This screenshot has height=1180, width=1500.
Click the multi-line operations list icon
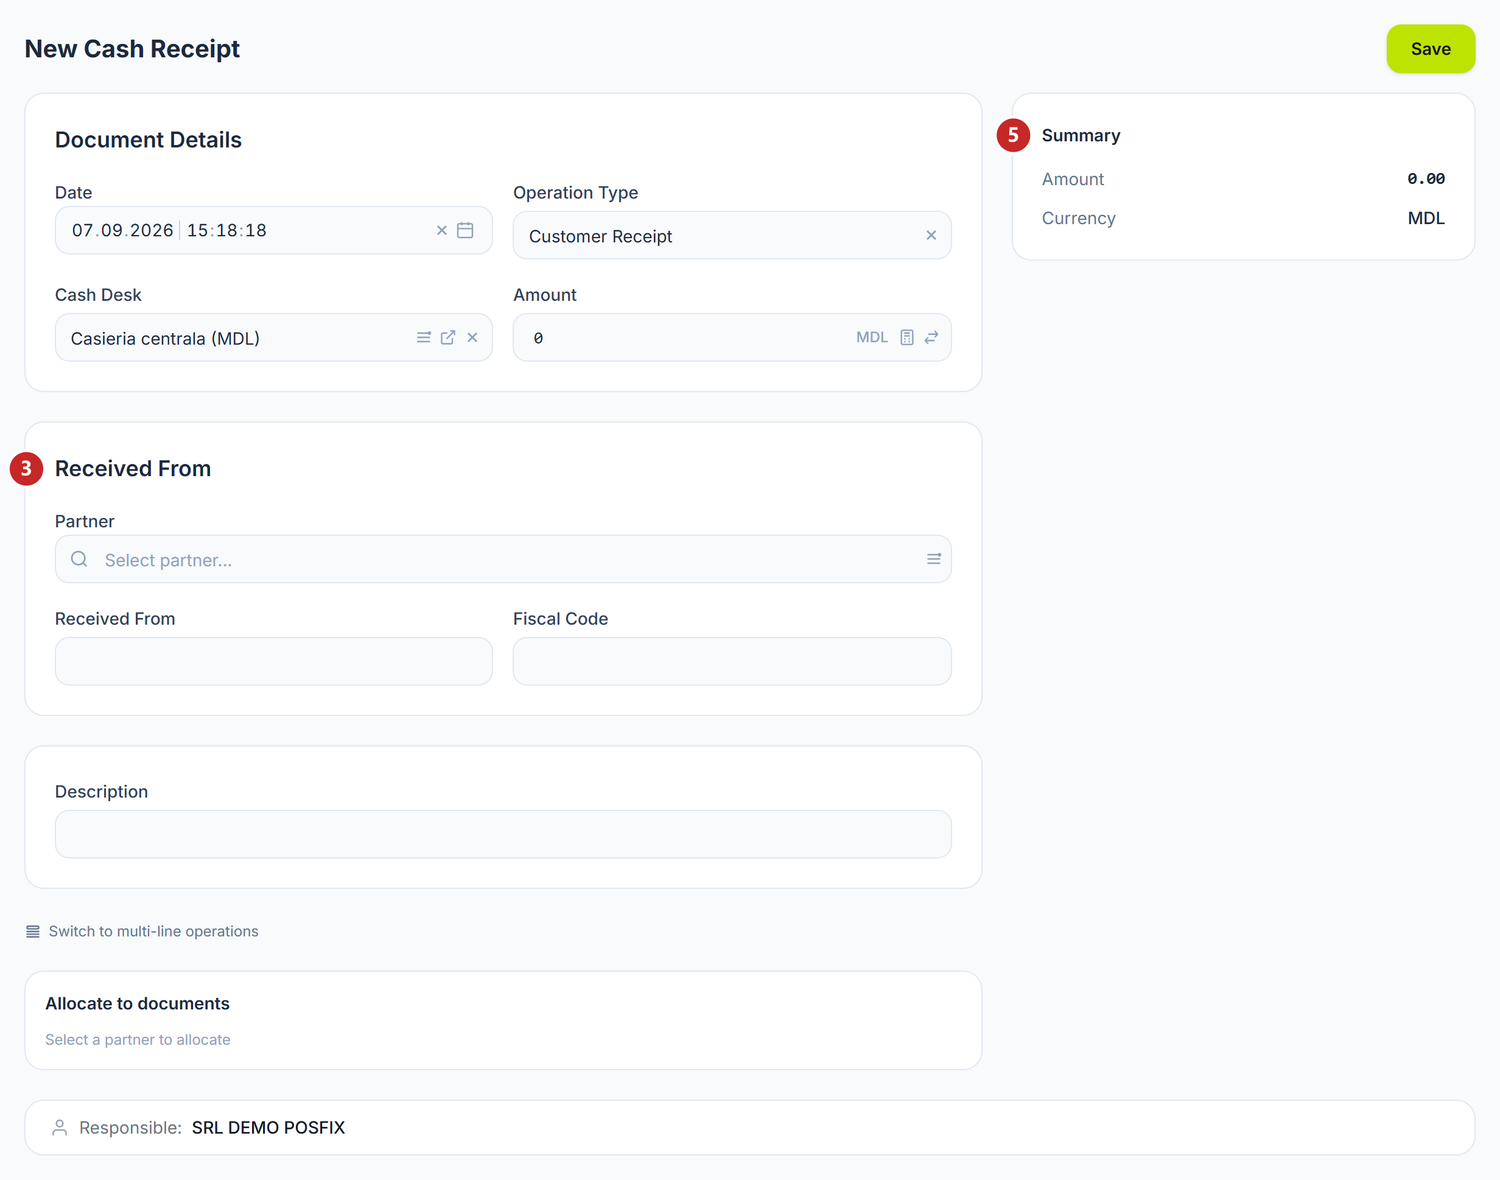33,931
